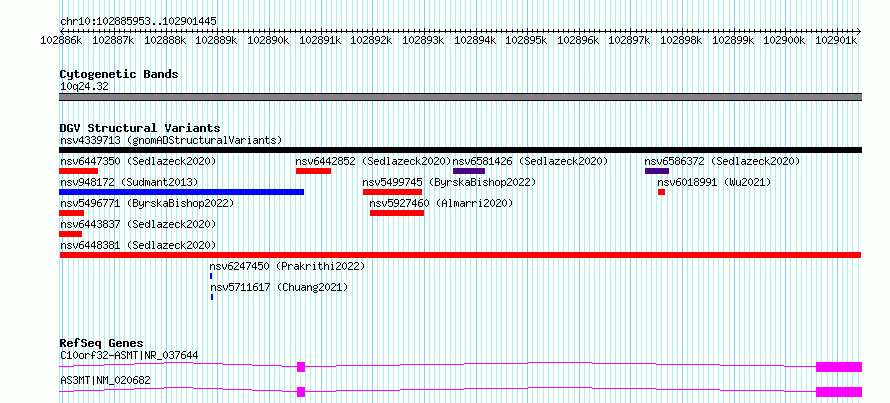Open the nsv6443837 Sedlazeck2020 label

click(x=138, y=225)
